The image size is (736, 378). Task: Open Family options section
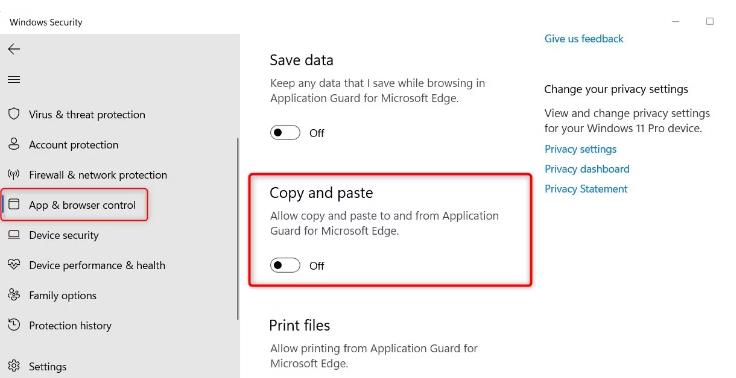click(x=62, y=295)
